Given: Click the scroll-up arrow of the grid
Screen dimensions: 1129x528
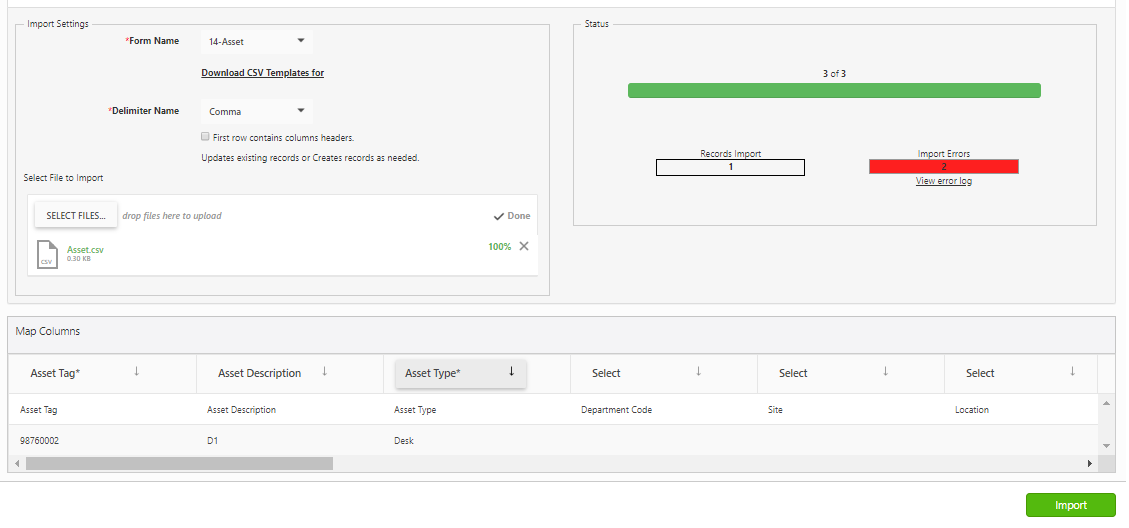Looking at the screenshot, I should pyautogui.click(x=1107, y=402).
